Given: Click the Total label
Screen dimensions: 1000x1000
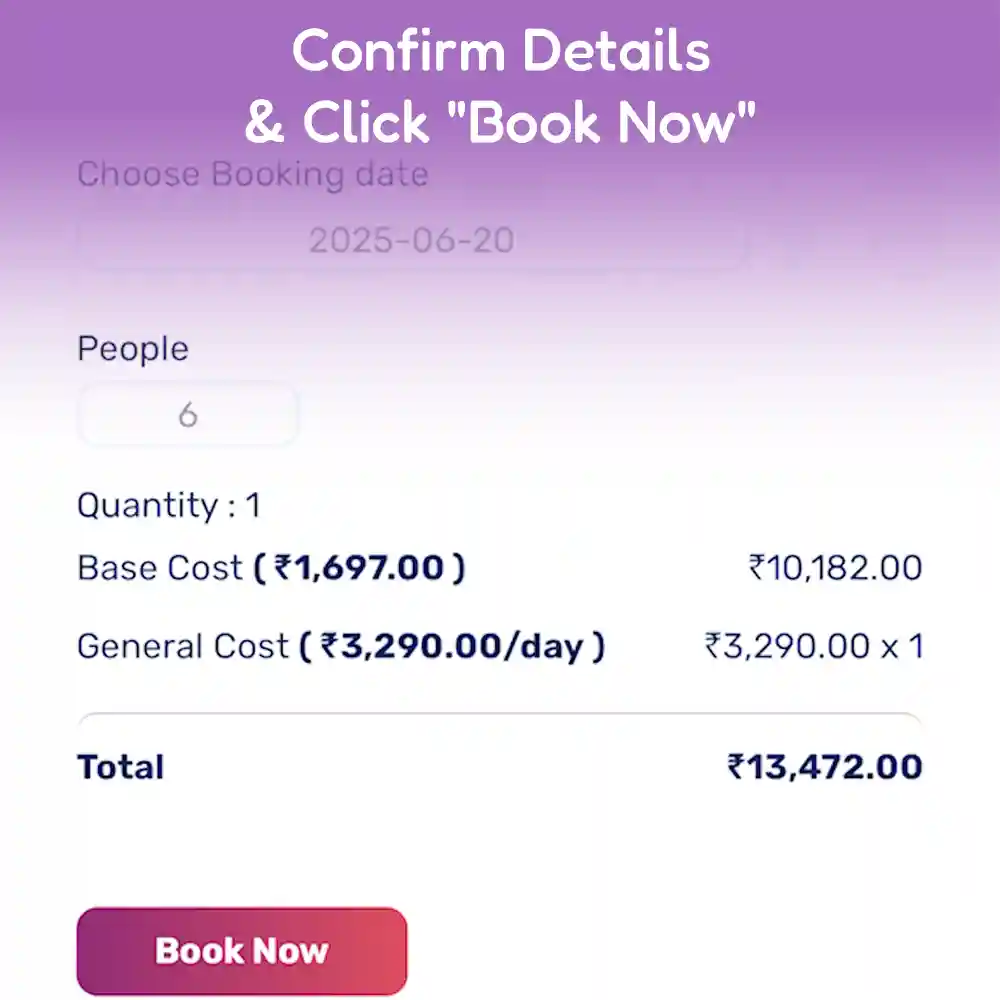Looking at the screenshot, I should (x=121, y=766).
